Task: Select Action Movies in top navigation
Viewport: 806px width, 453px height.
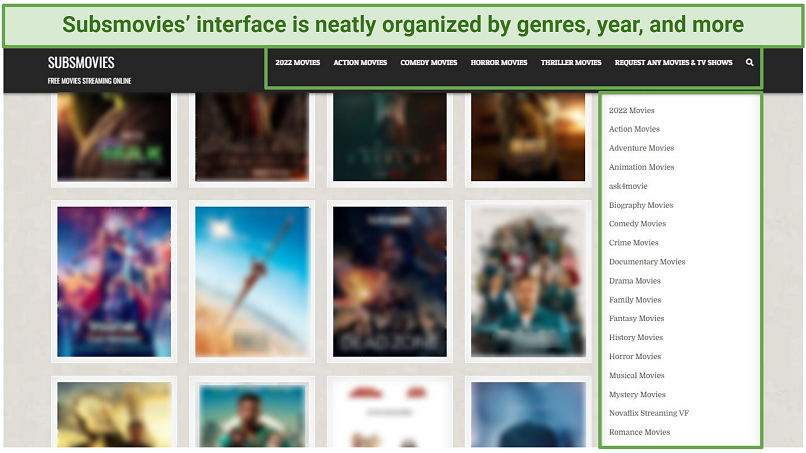Action: pyautogui.click(x=360, y=62)
